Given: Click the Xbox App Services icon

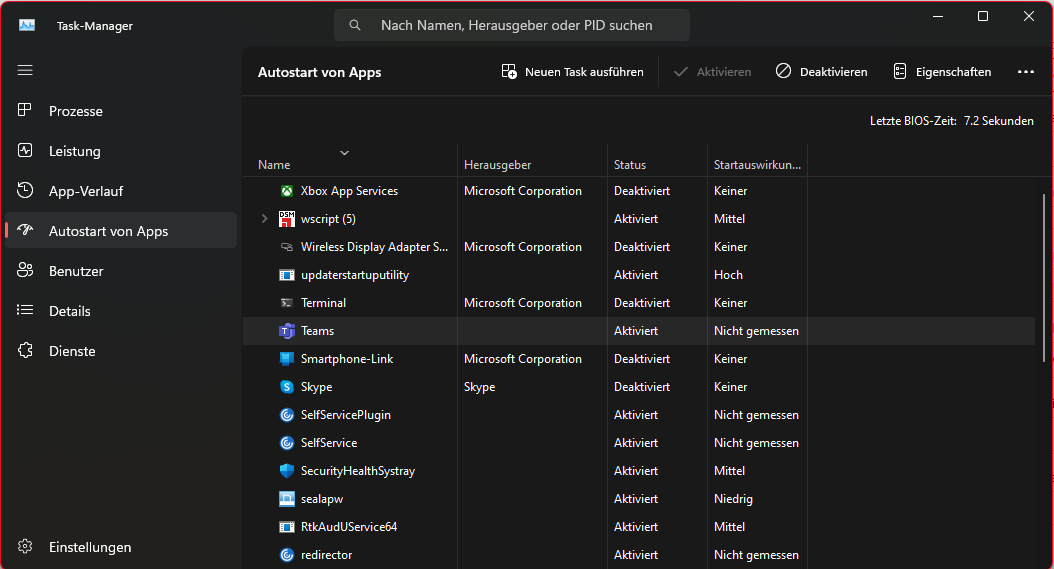Looking at the screenshot, I should coord(286,191).
